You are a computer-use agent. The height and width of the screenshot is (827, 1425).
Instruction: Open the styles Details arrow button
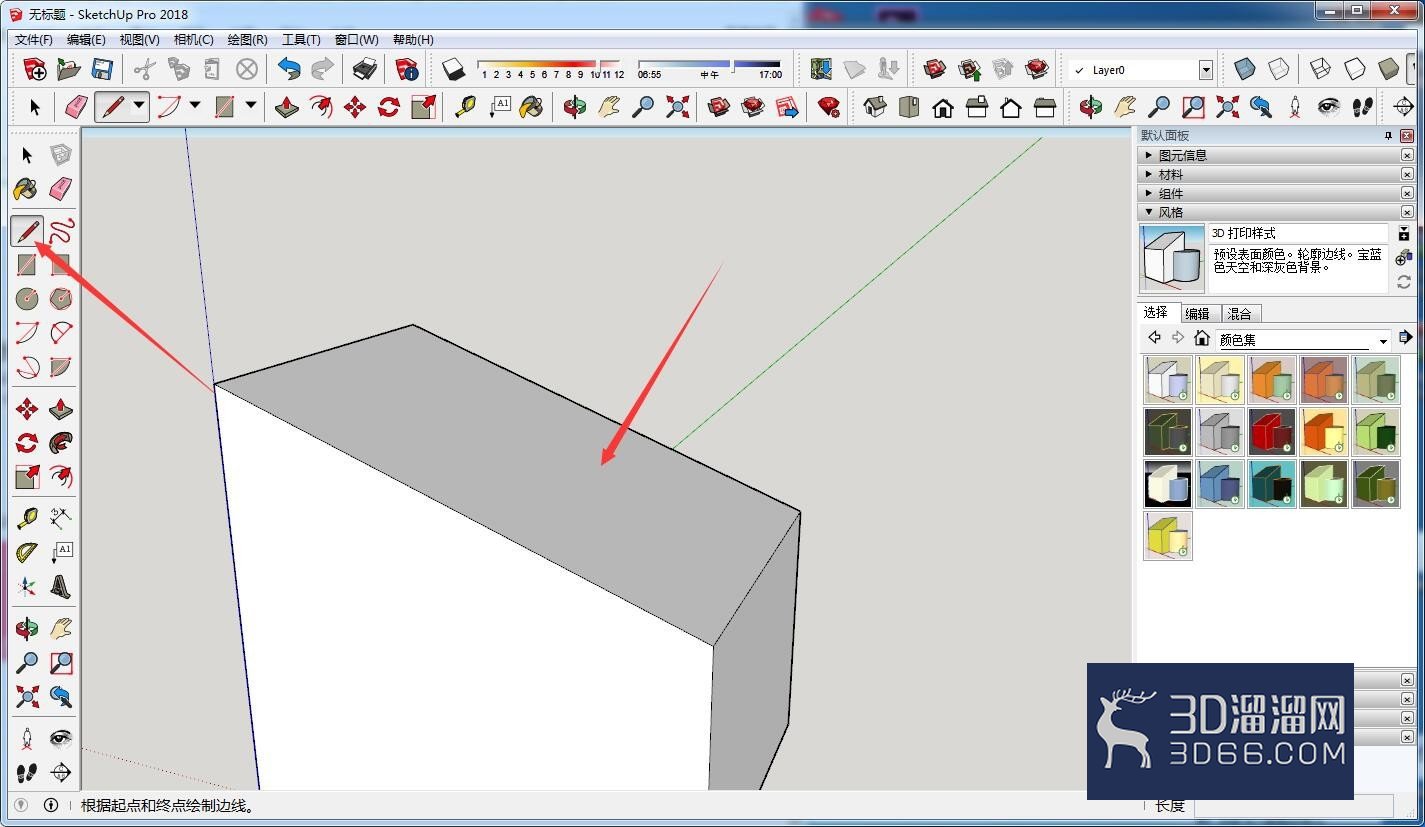tap(1406, 337)
